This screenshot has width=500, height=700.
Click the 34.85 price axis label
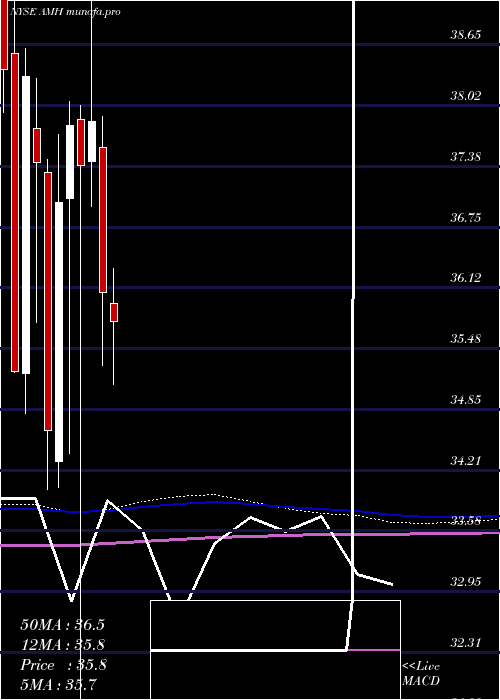(x=466, y=400)
